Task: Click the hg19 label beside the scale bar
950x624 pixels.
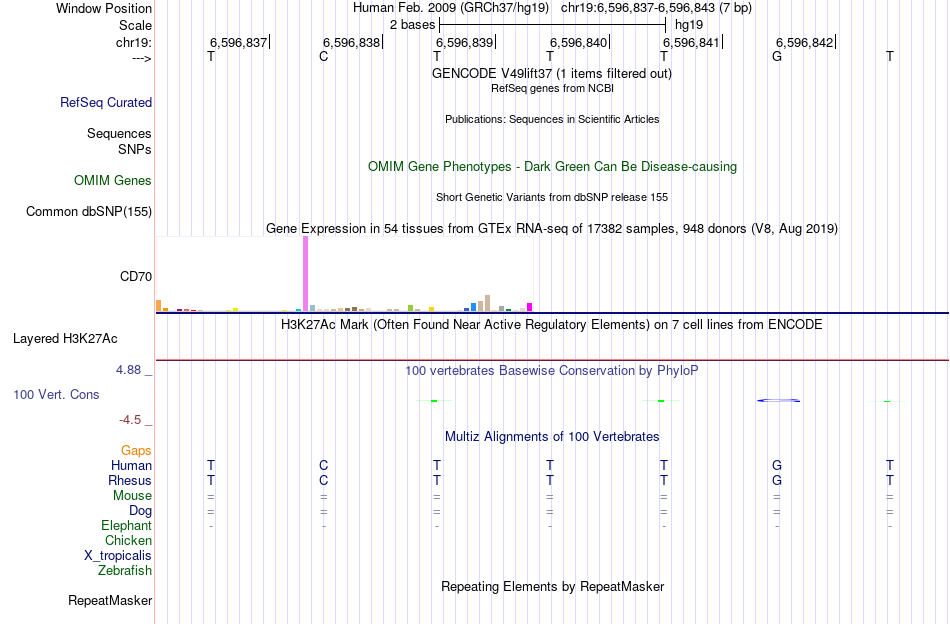Action: 689,25
